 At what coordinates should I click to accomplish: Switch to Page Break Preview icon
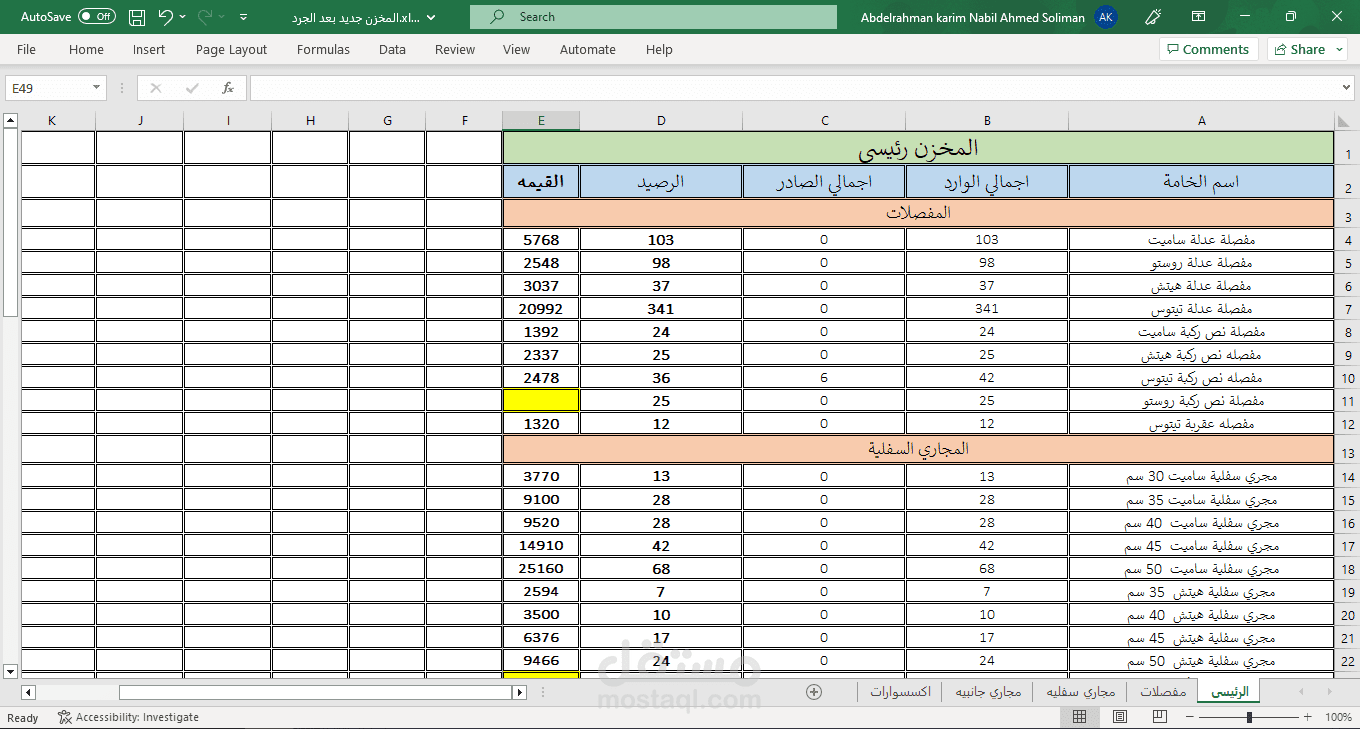click(1159, 717)
